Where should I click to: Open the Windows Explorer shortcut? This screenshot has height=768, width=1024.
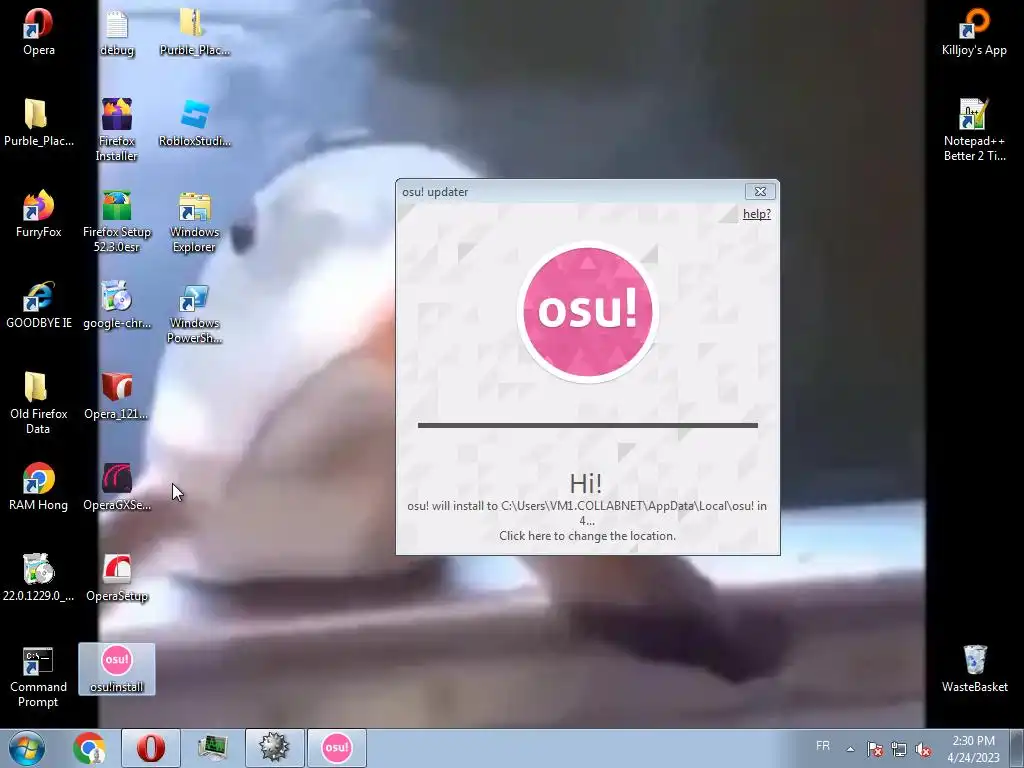[195, 221]
